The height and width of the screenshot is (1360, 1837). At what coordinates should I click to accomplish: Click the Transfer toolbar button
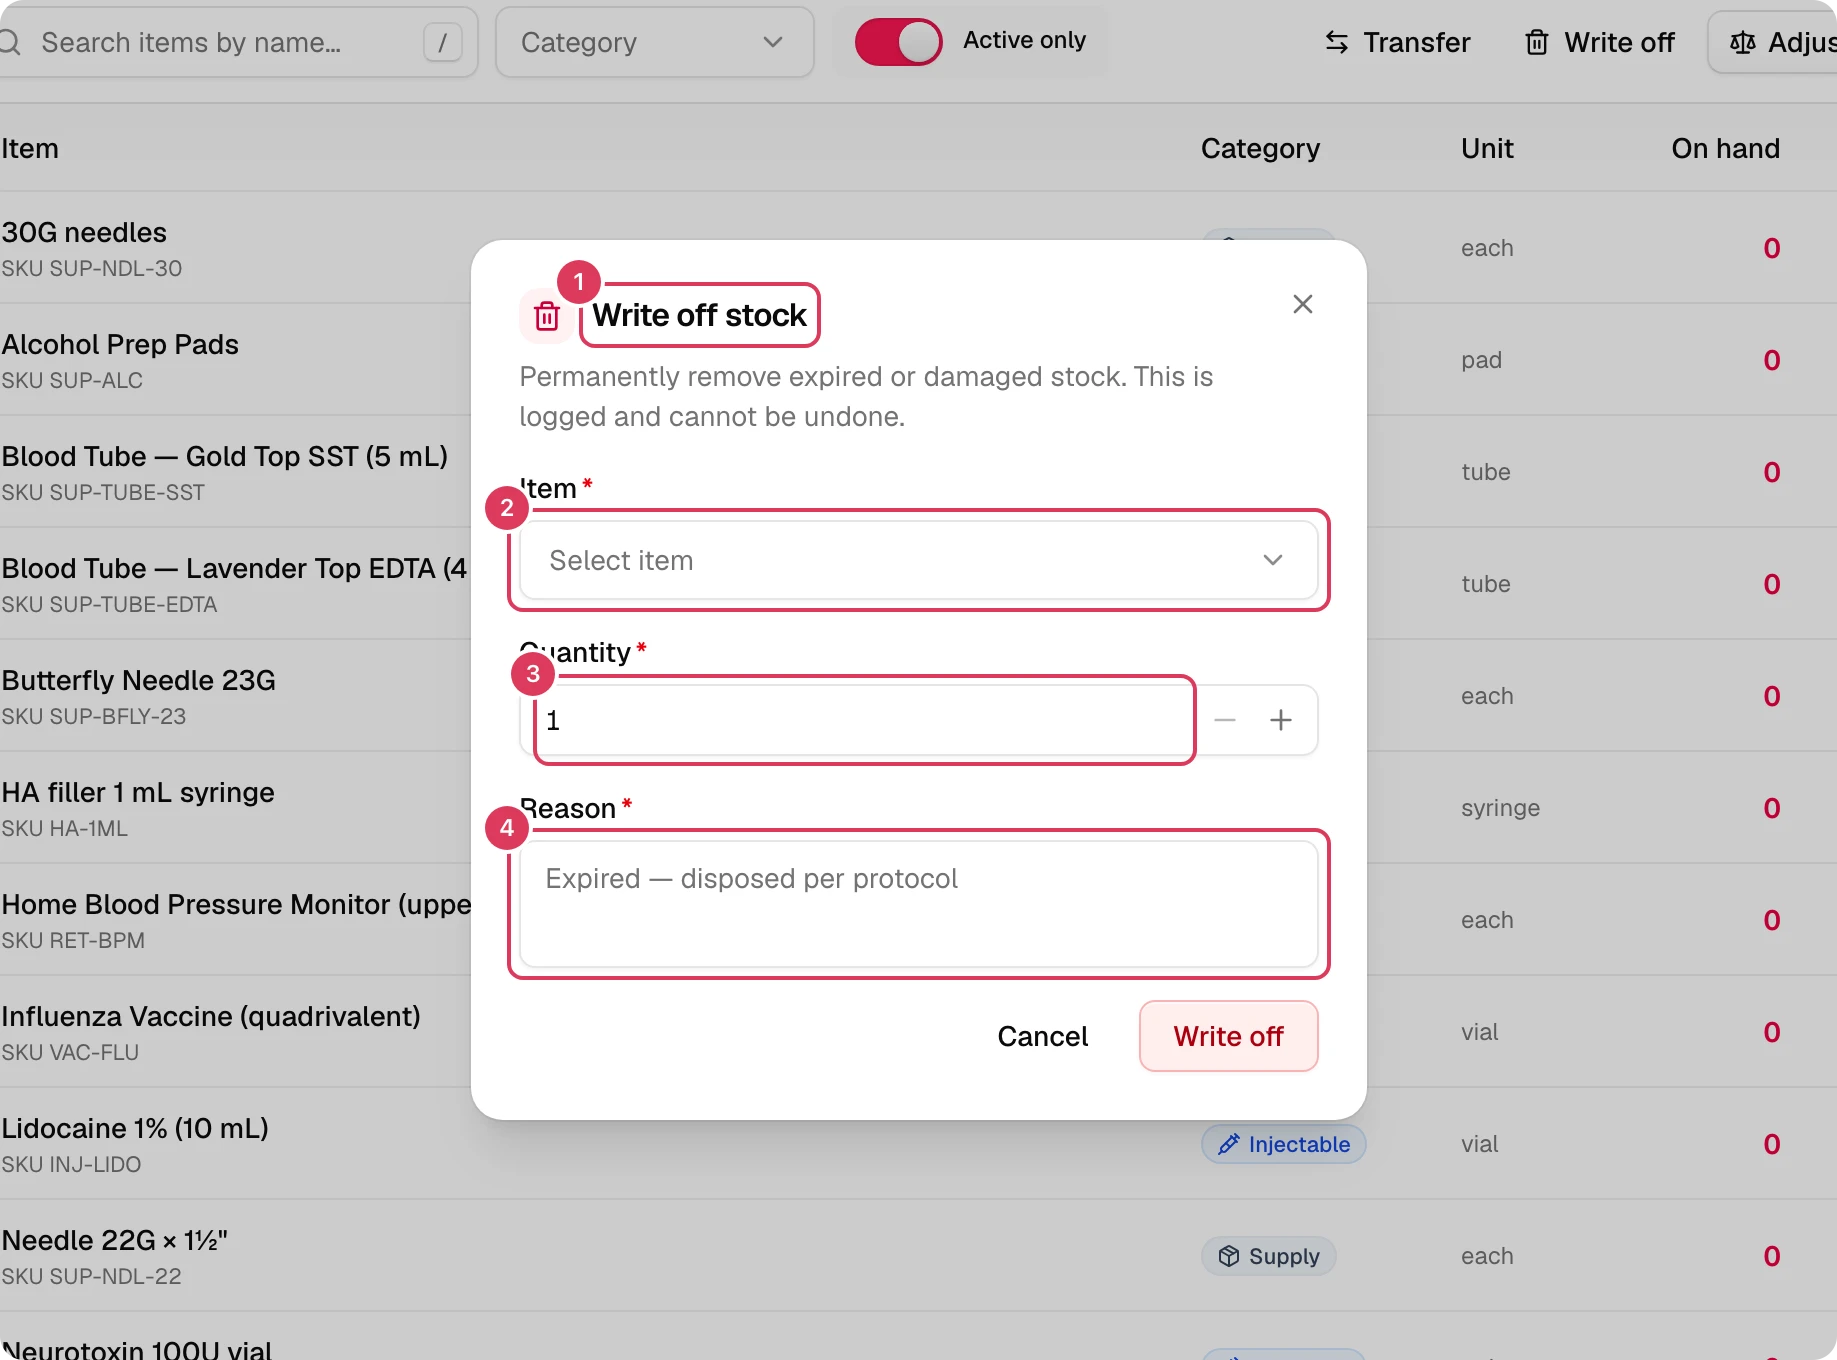[x=1397, y=42]
